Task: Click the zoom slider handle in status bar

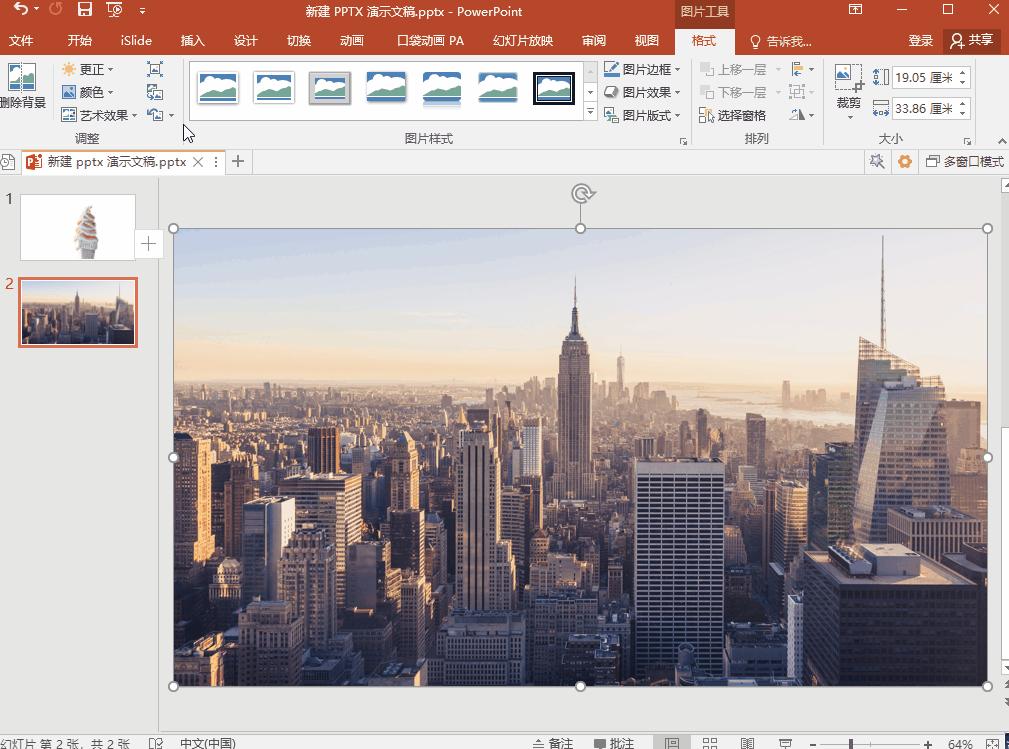Action: click(x=851, y=743)
